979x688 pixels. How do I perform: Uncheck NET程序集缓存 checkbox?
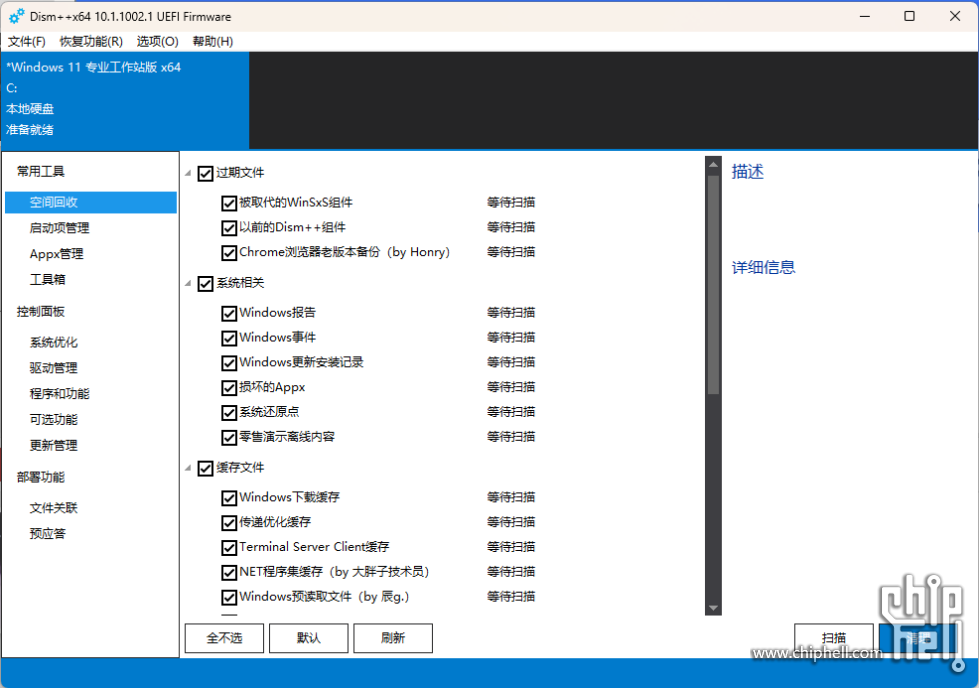click(229, 573)
